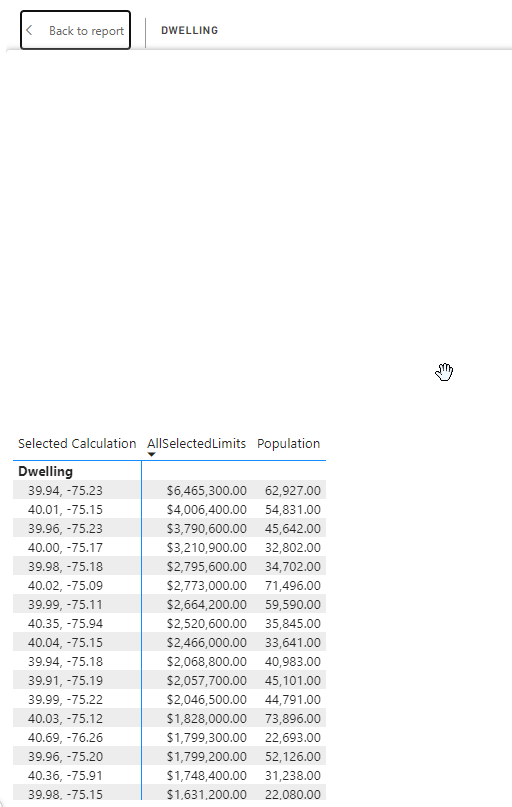Click the $2,664,200.00 limits cell
The image size is (512, 807).
pos(206,605)
